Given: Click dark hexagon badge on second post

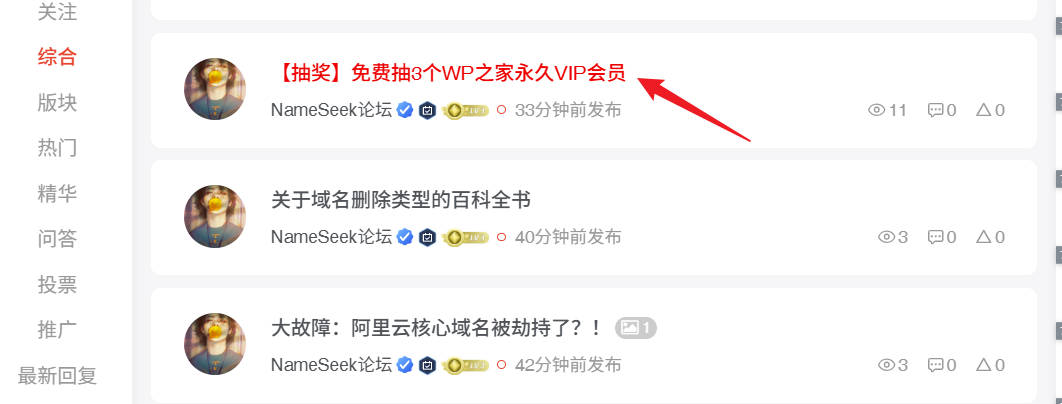Looking at the screenshot, I should tap(427, 237).
